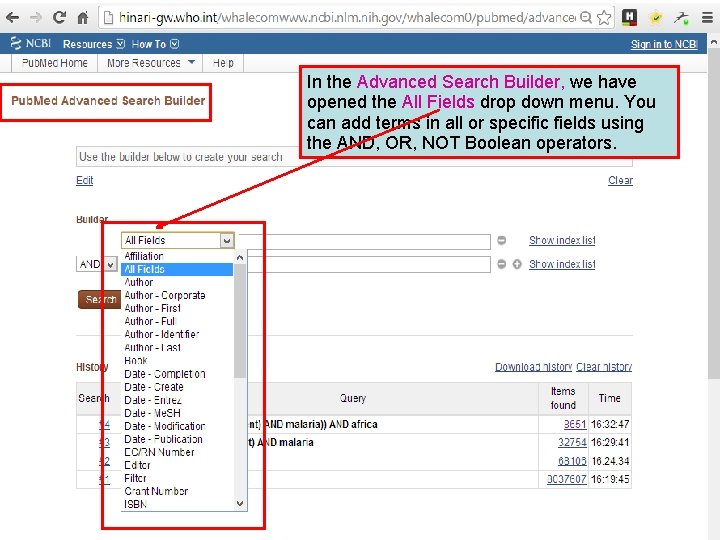720x540 pixels.
Task: Select All Fields option in list
Action: tap(178, 270)
